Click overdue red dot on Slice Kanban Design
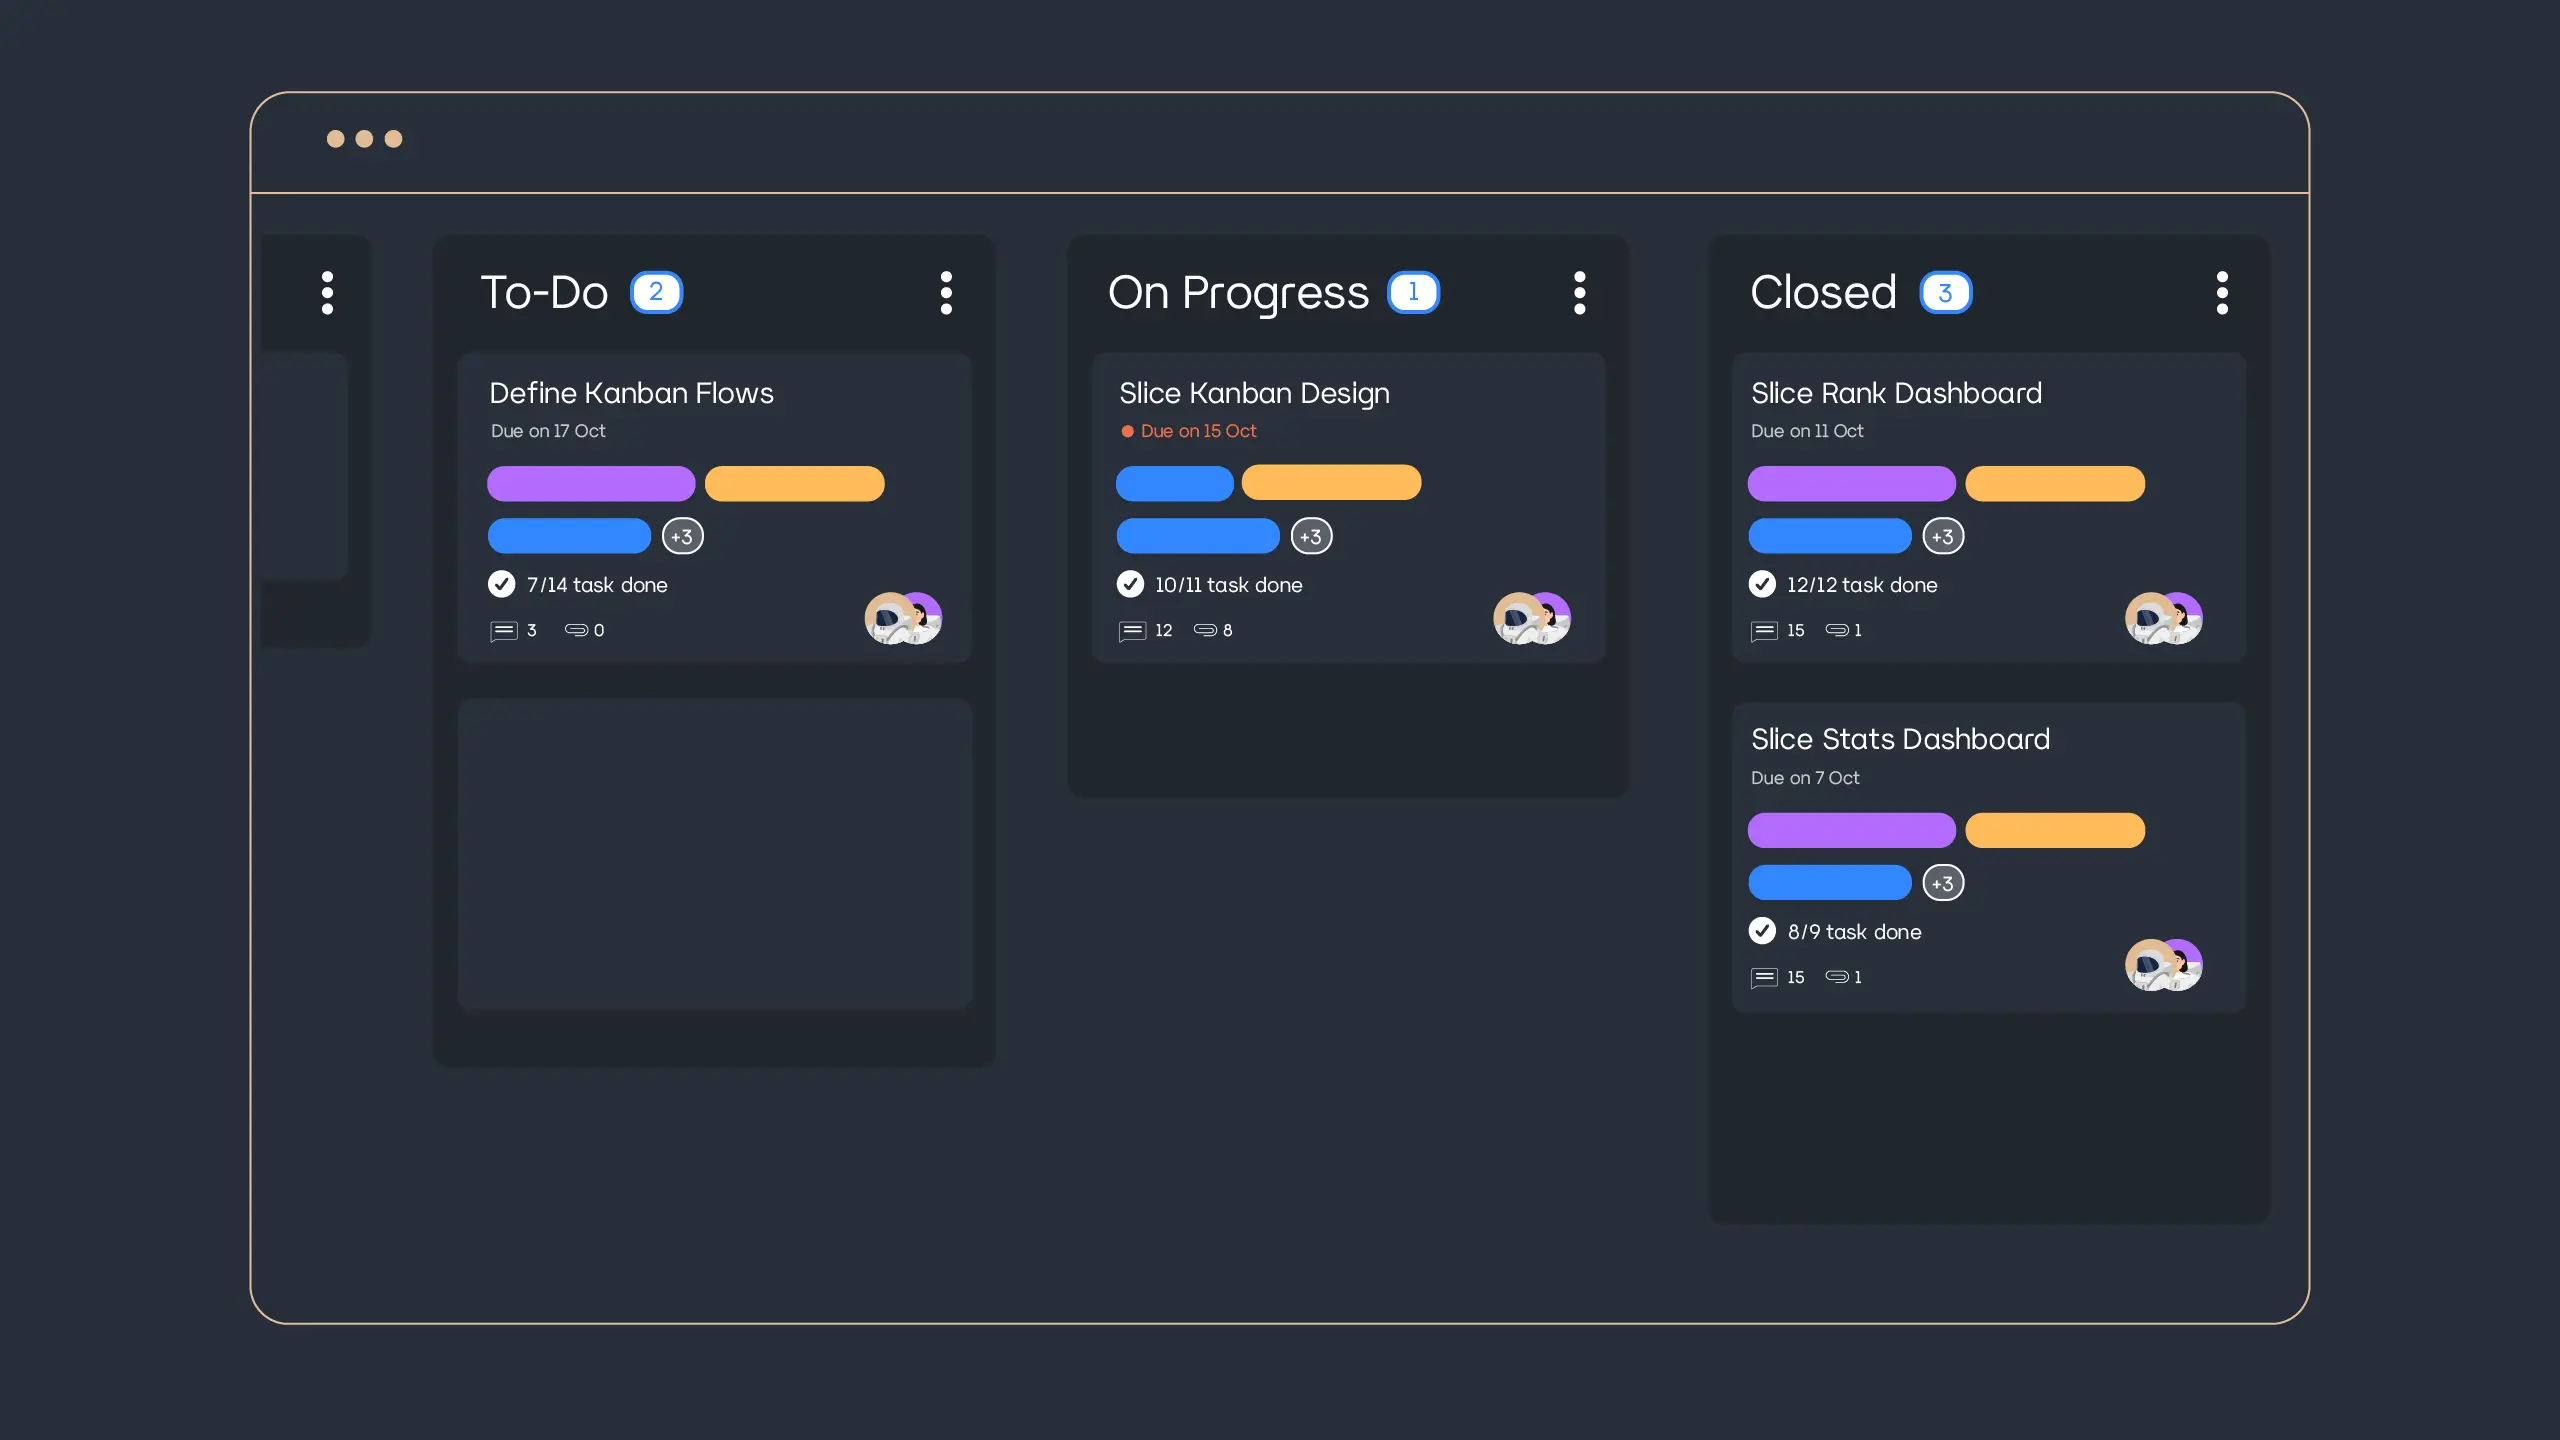The height and width of the screenshot is (1440, 2560). tap(1127, 431)
